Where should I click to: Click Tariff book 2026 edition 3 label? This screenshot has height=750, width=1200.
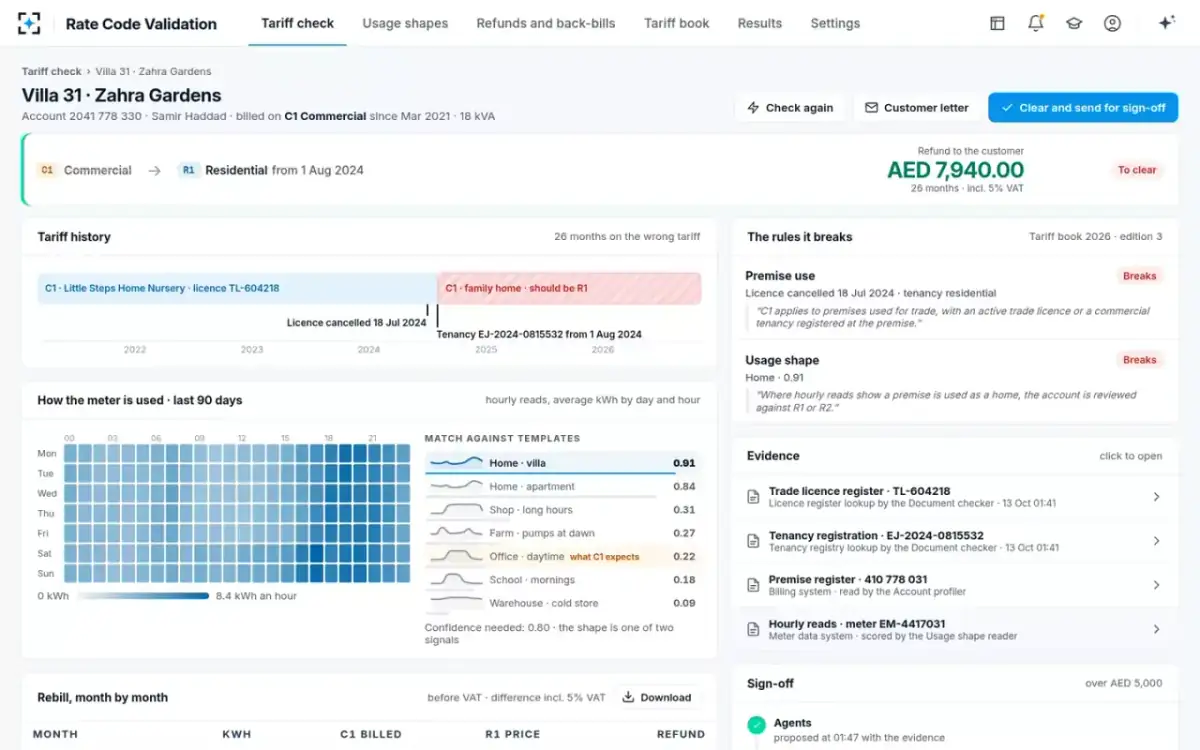(x=1095, y=237)
